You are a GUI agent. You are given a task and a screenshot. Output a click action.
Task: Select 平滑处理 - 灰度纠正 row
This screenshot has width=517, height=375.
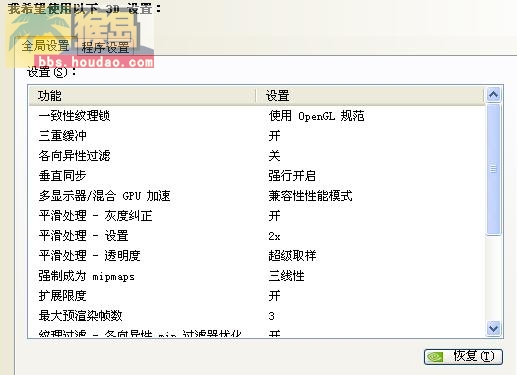[x=257, y=216]
